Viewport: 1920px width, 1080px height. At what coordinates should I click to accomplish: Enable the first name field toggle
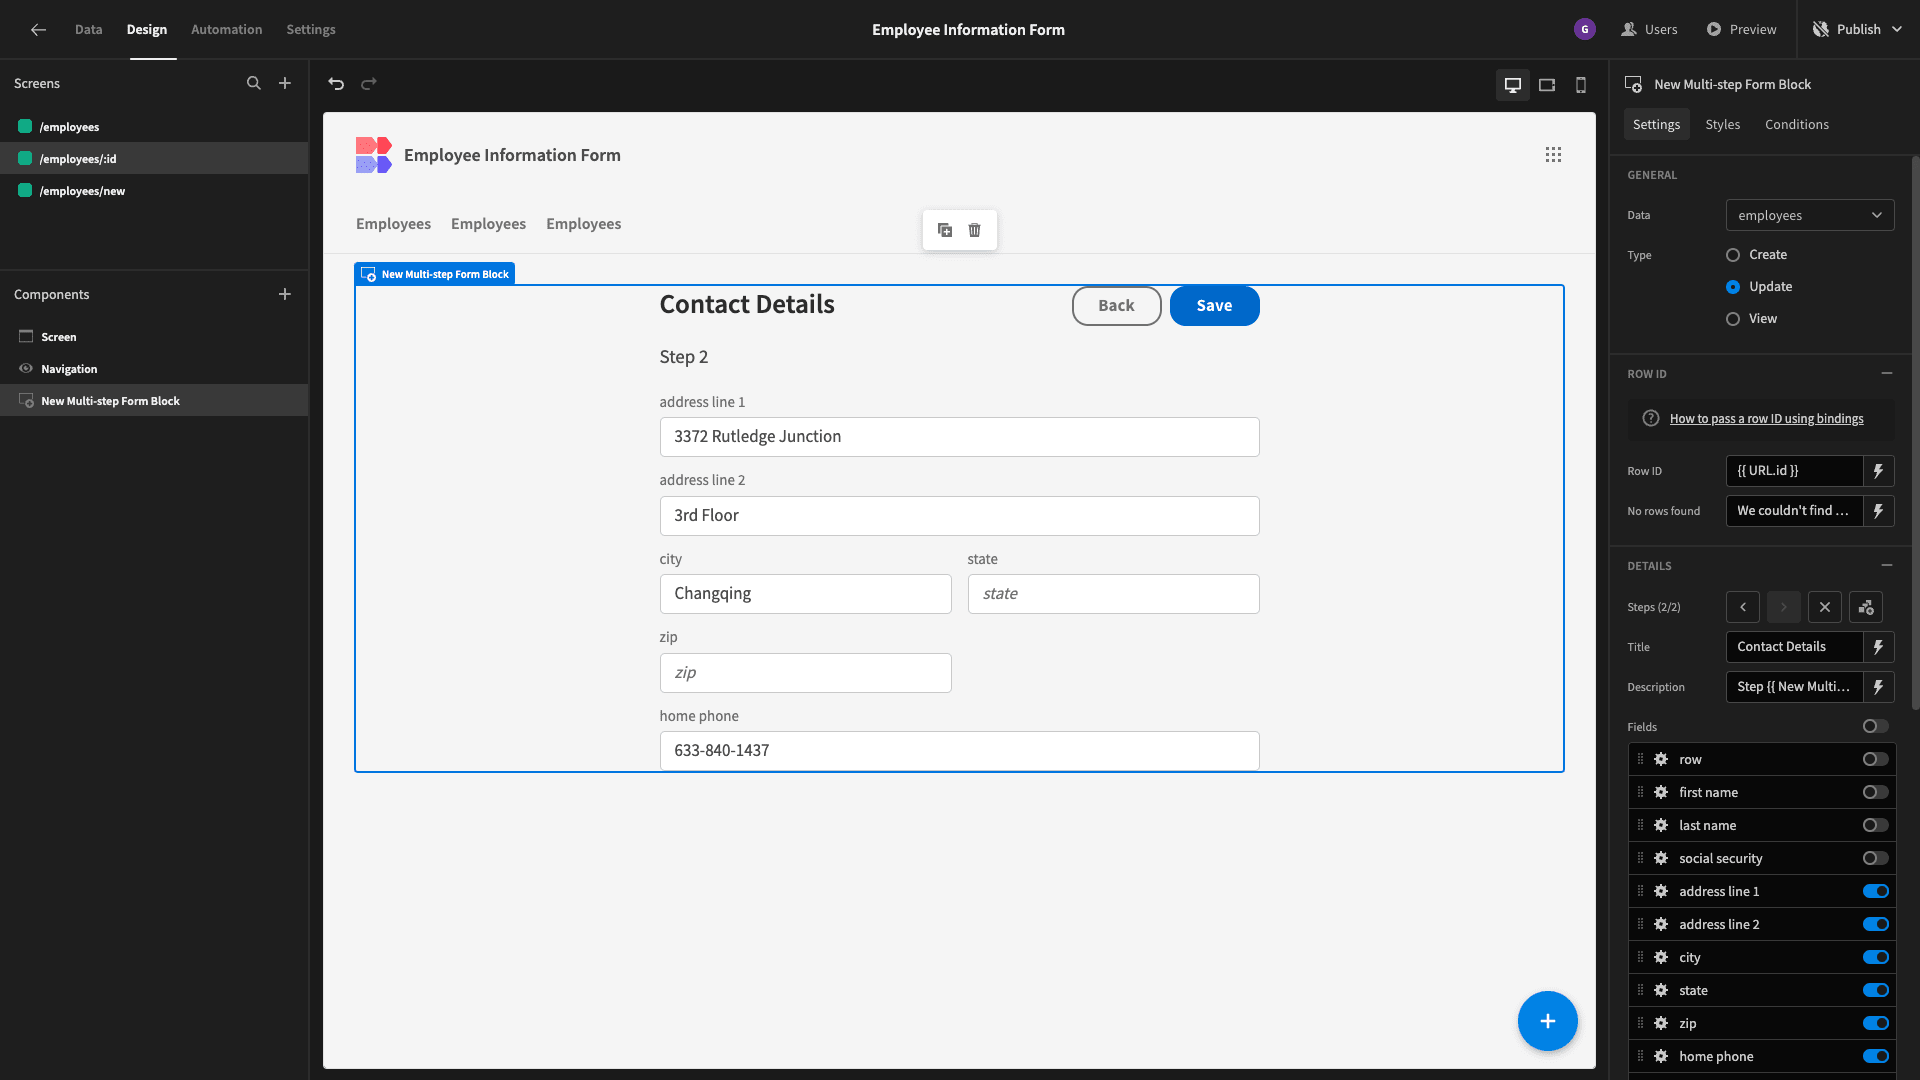click(1876, 792)
